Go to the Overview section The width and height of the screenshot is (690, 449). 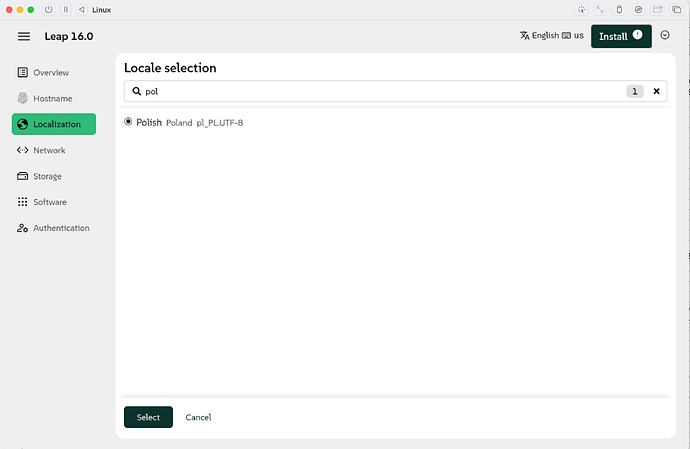tap(50, 73)
